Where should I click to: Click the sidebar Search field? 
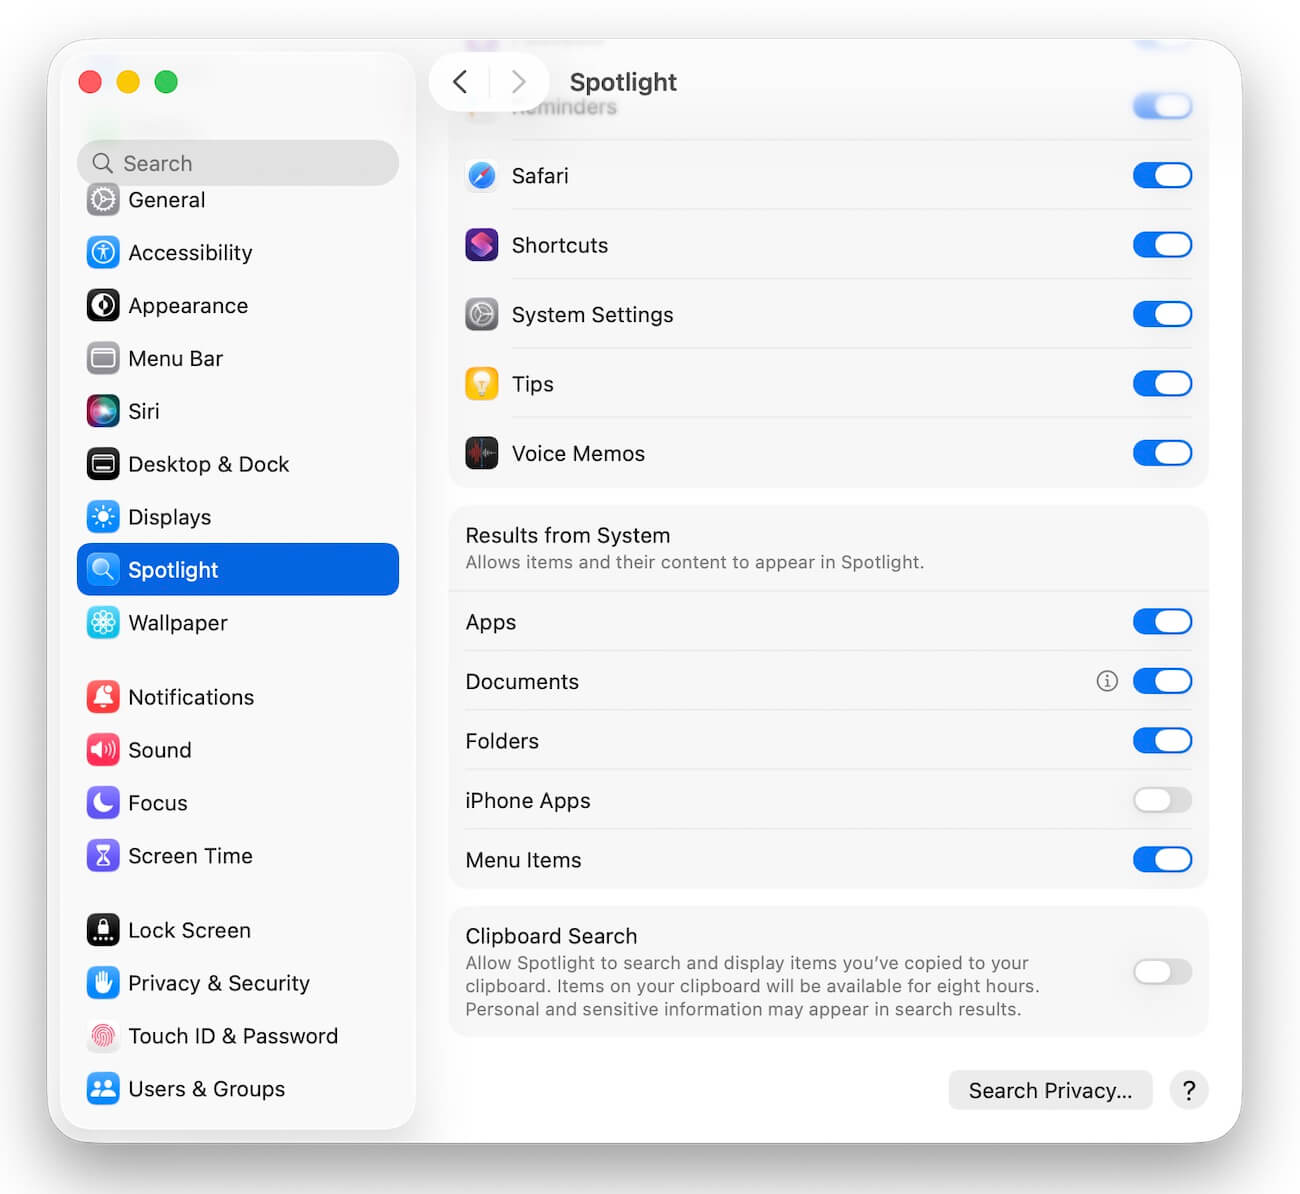tap(237, 163)
